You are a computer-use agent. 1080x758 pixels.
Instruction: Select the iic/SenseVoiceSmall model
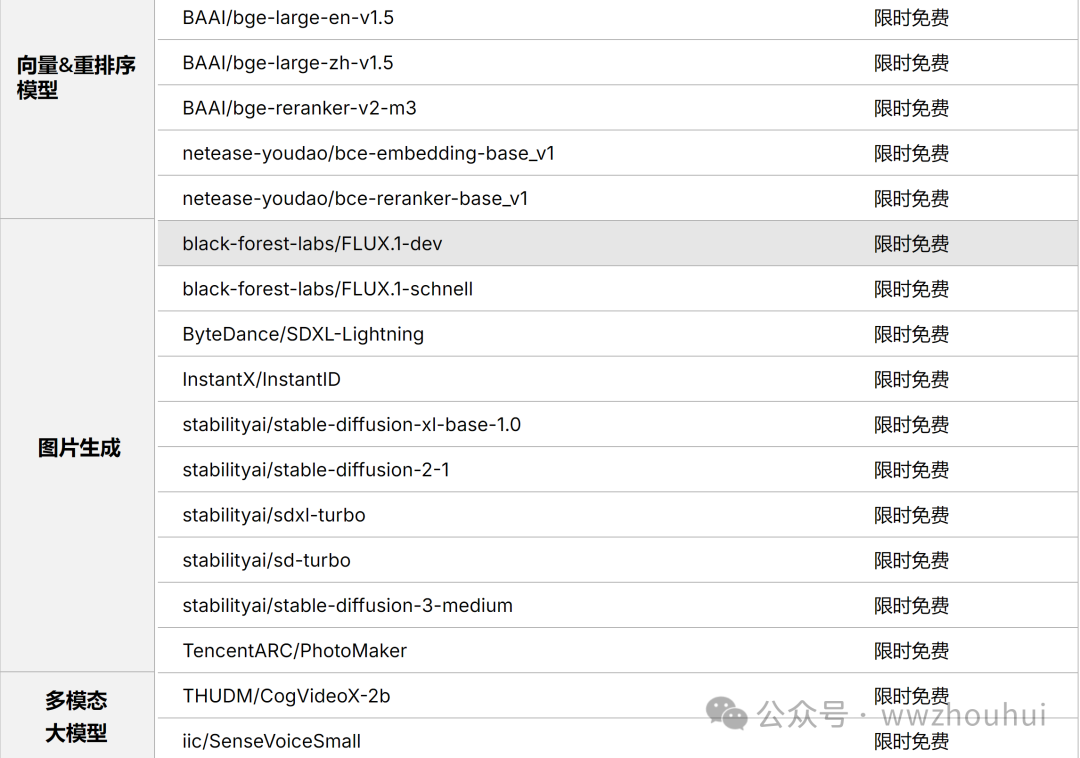click(x=272, y=741)
